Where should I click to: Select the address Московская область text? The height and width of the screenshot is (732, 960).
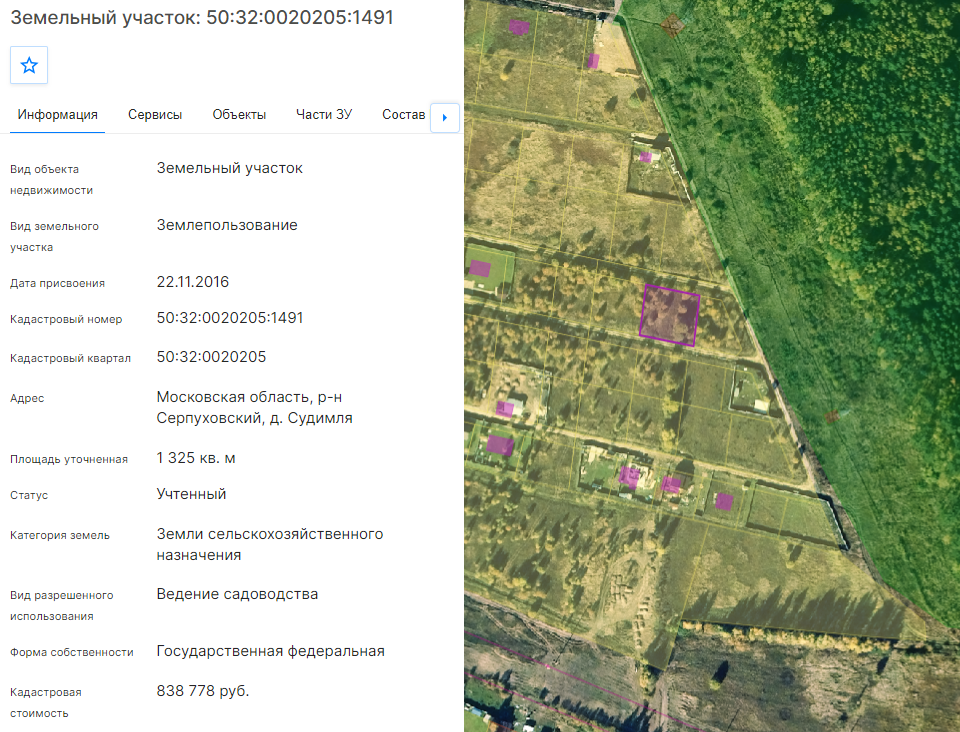(255, 408)
